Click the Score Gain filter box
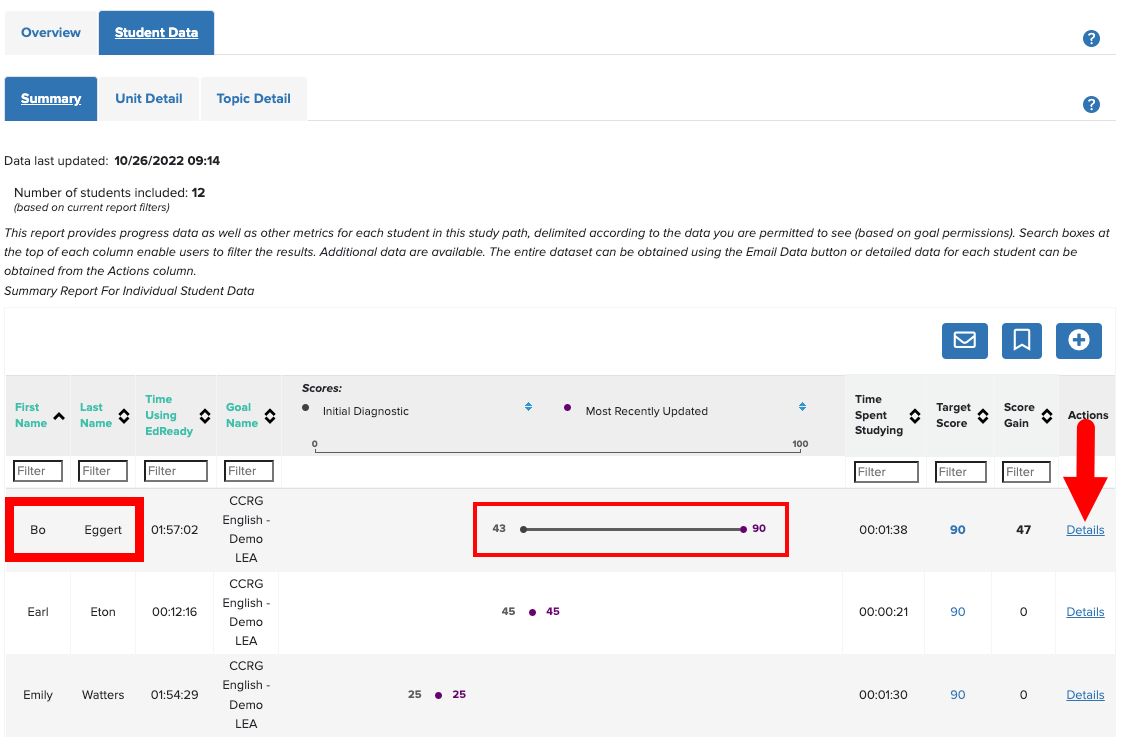Image resolution: width=1121 pixels, height=737 pixels. coord(1027,472)
